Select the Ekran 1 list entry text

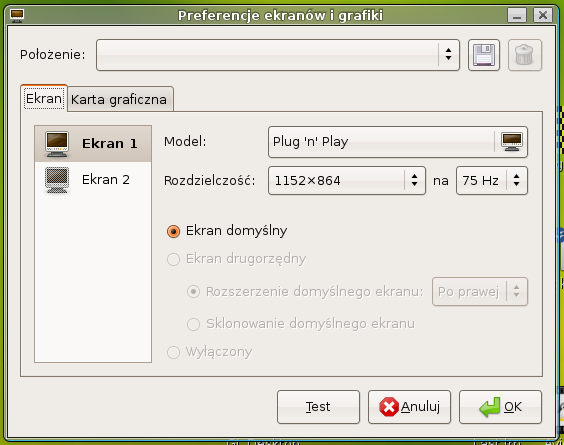(x=110, y=144)
